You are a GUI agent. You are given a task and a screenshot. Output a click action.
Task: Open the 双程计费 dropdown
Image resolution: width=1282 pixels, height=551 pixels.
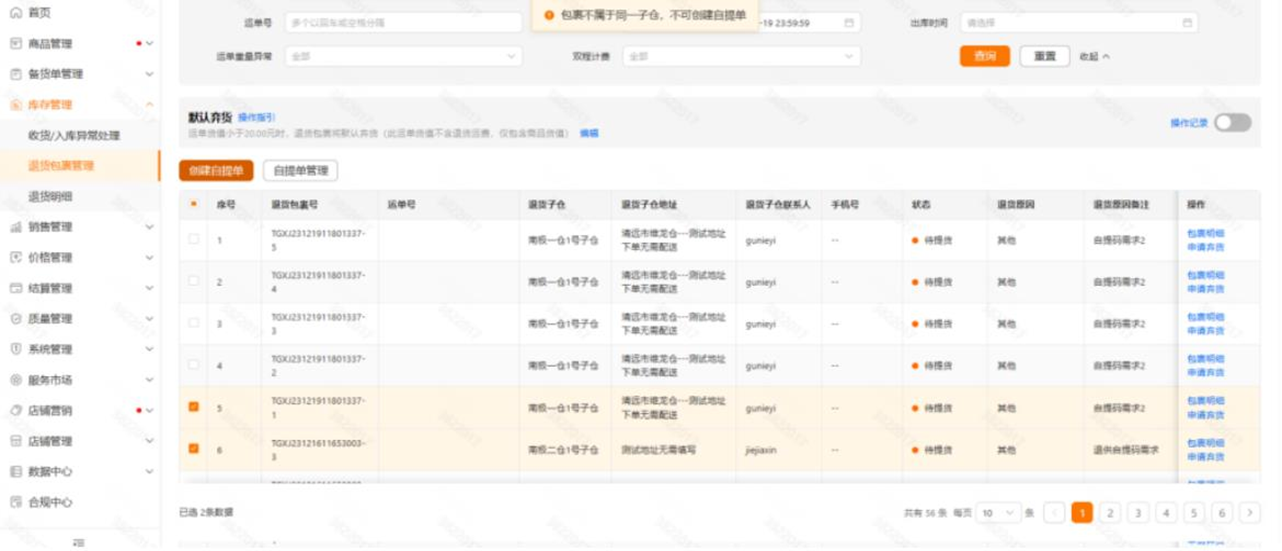point(740,57)
